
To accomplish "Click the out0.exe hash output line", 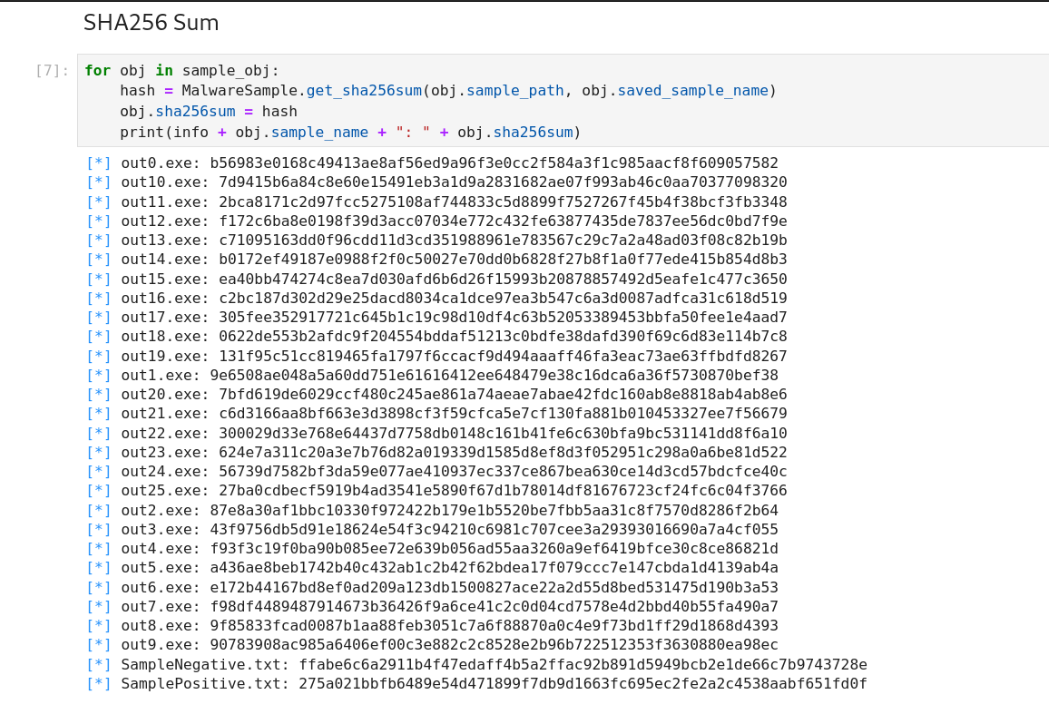I will (432, 163).
